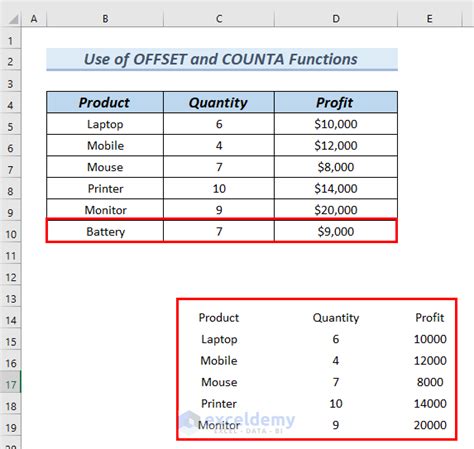Click the '20000' value cell

click(x=430, y=425)
